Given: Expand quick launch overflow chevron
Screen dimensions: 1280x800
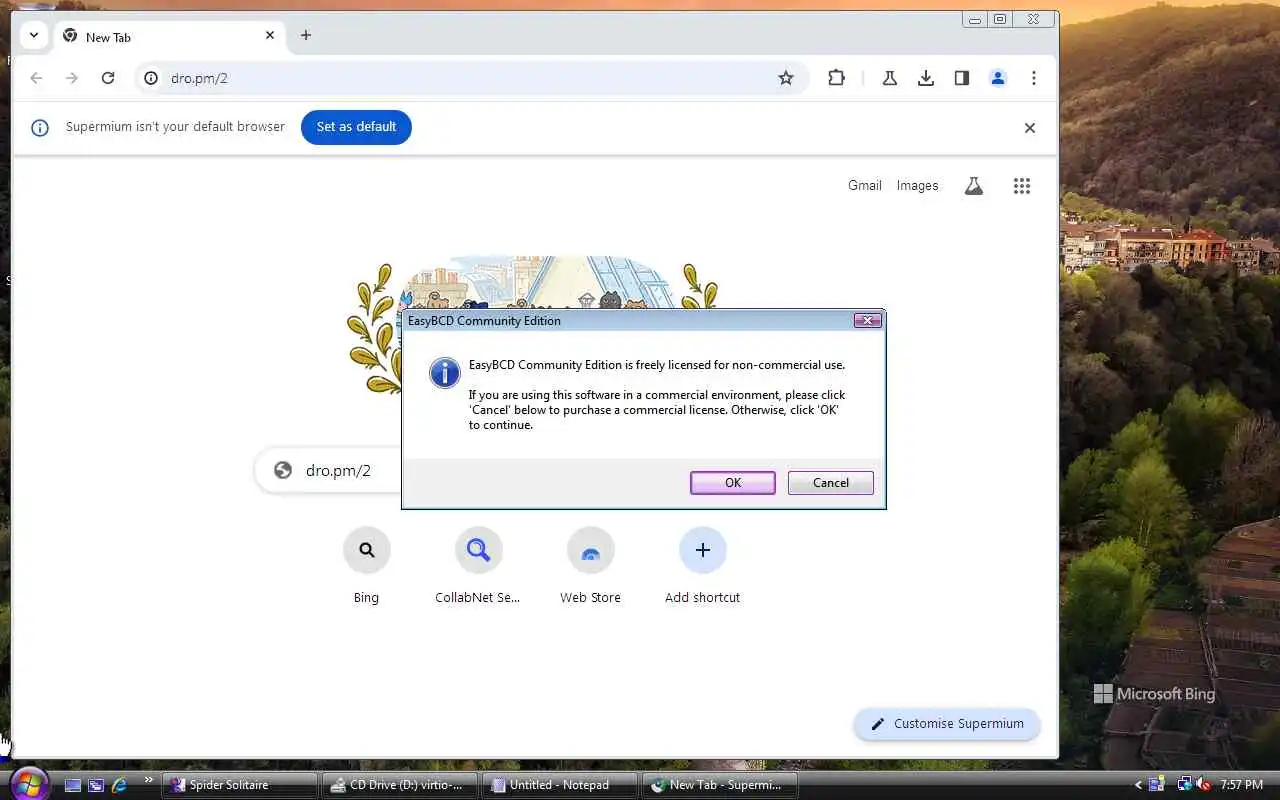Looking at the screenshot, I should pos(149,779).
